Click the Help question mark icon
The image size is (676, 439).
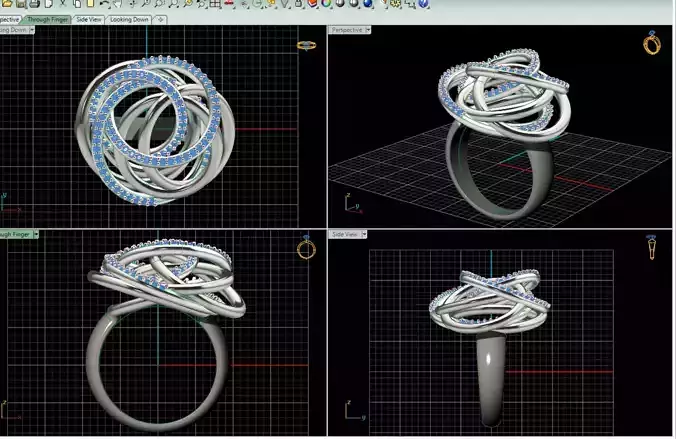pos(423,4)
